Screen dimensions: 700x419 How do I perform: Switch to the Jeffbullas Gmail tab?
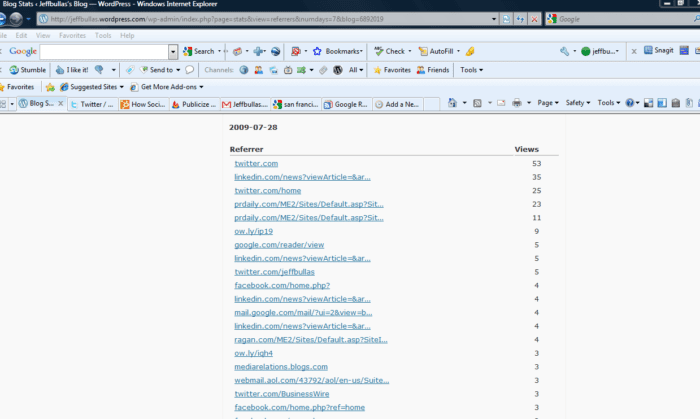point(245,104)
